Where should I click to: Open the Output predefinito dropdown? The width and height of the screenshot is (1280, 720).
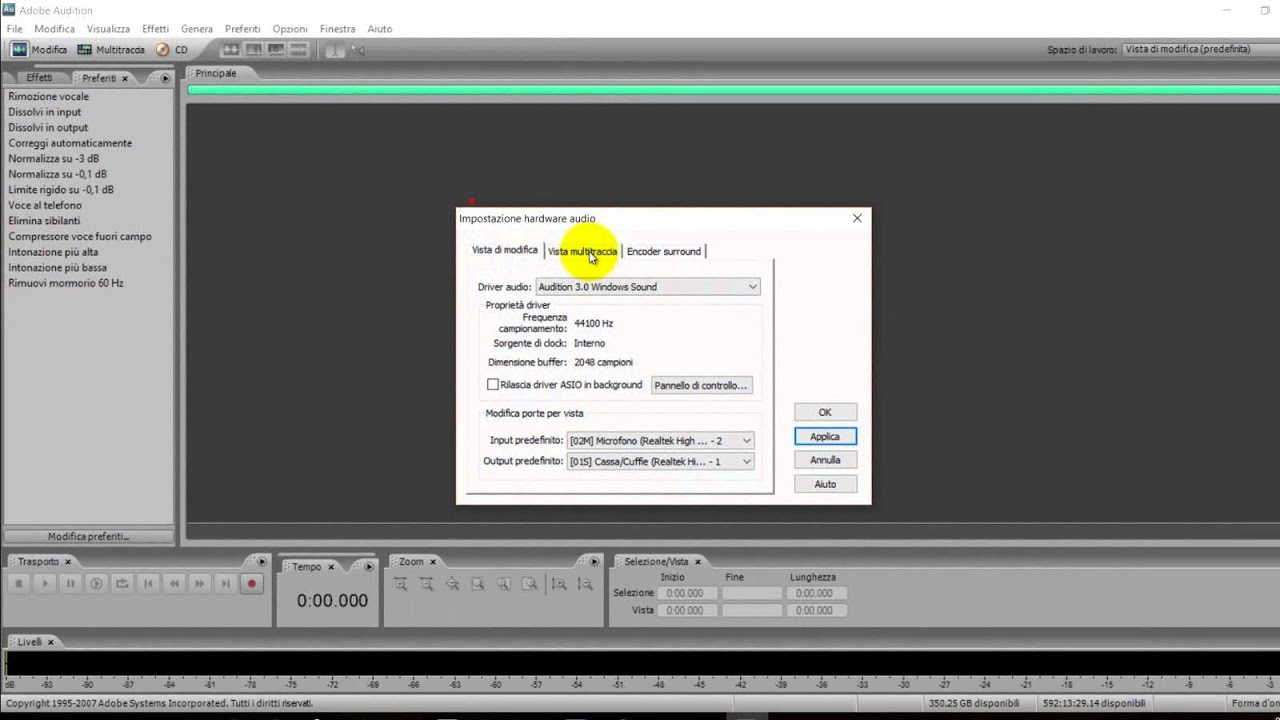(660, 462)
